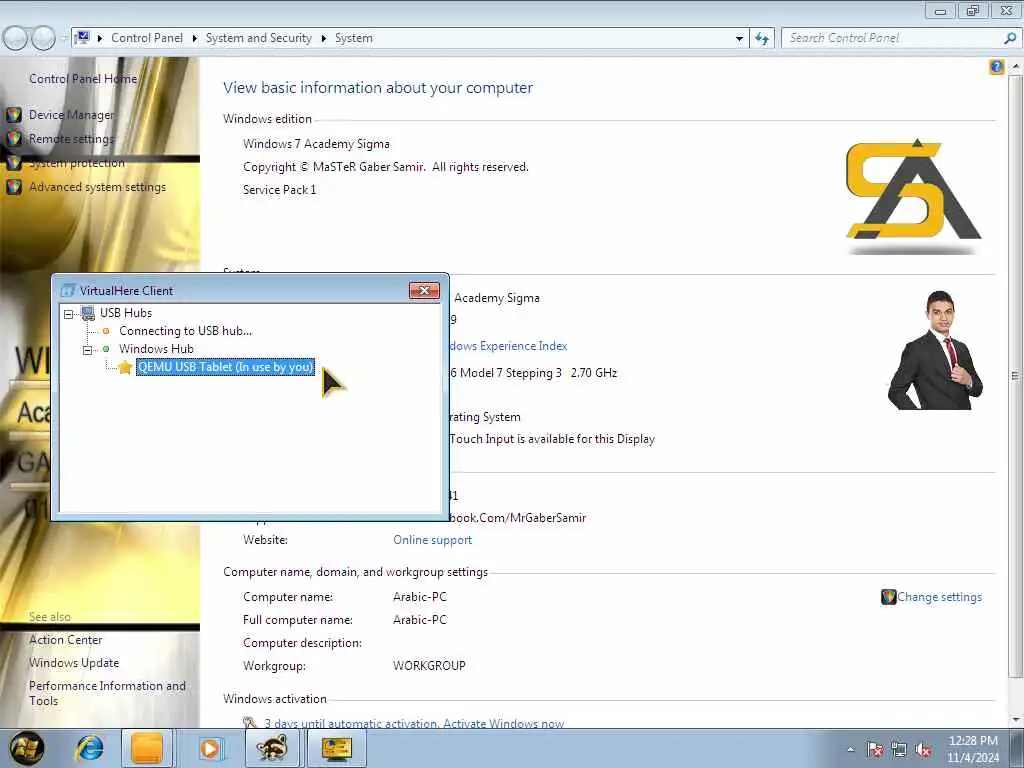Screen dimensions: 1024x768
Task: Click Control Panel in breadcrumb
Action: click(x=147, y=38)
